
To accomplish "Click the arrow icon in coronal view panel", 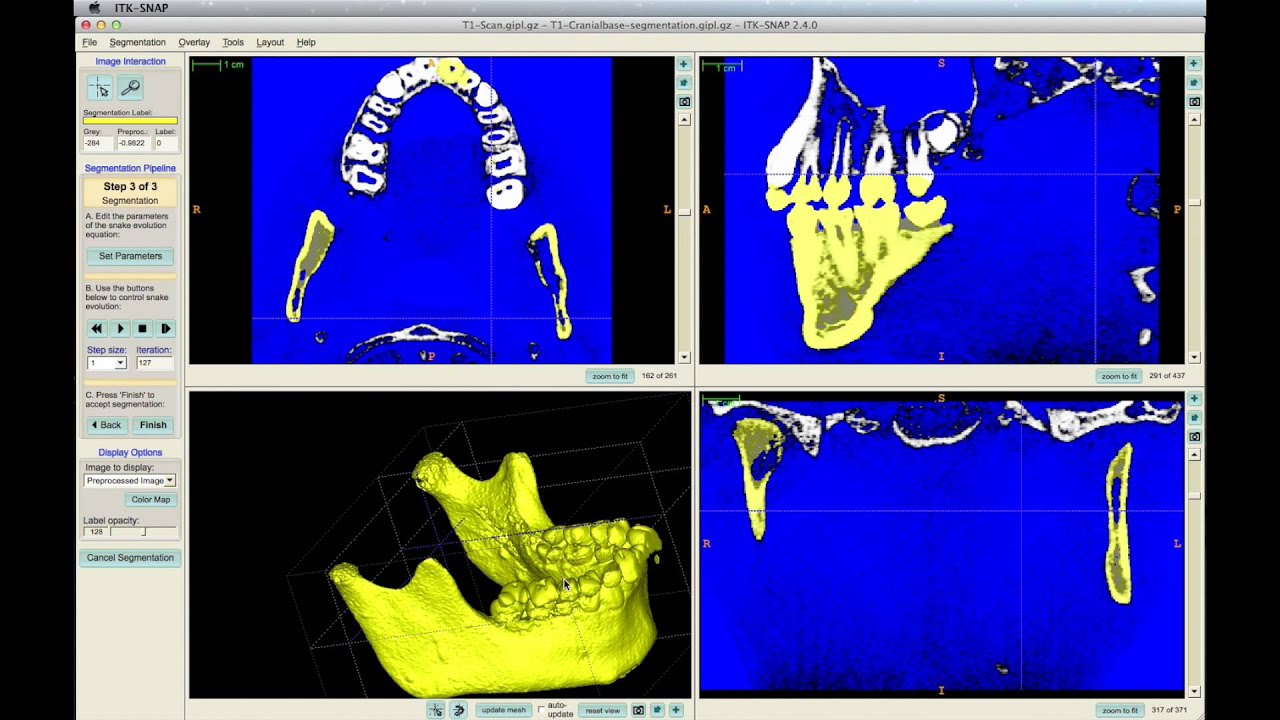I will pos(1194,418).
